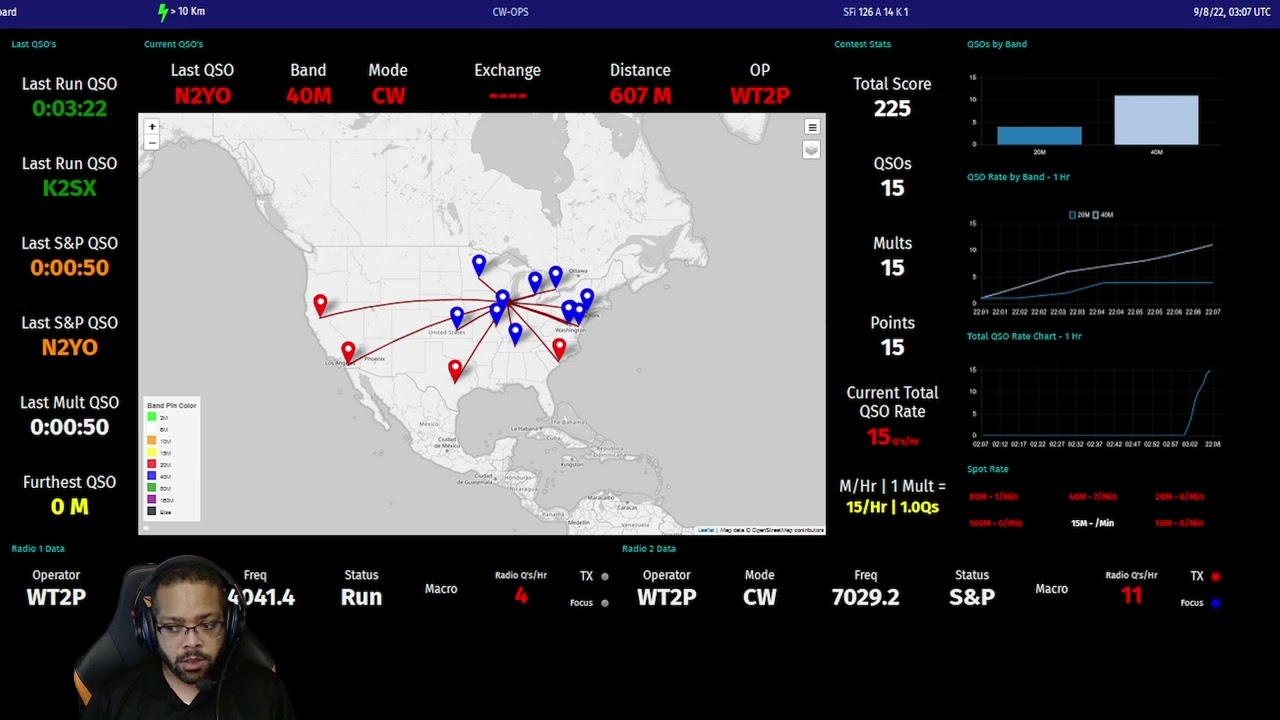Viewport: 1280px width, 720px height.
Task: Click the 40M bar in QSOs by Band
Action: coord(1156,120)
